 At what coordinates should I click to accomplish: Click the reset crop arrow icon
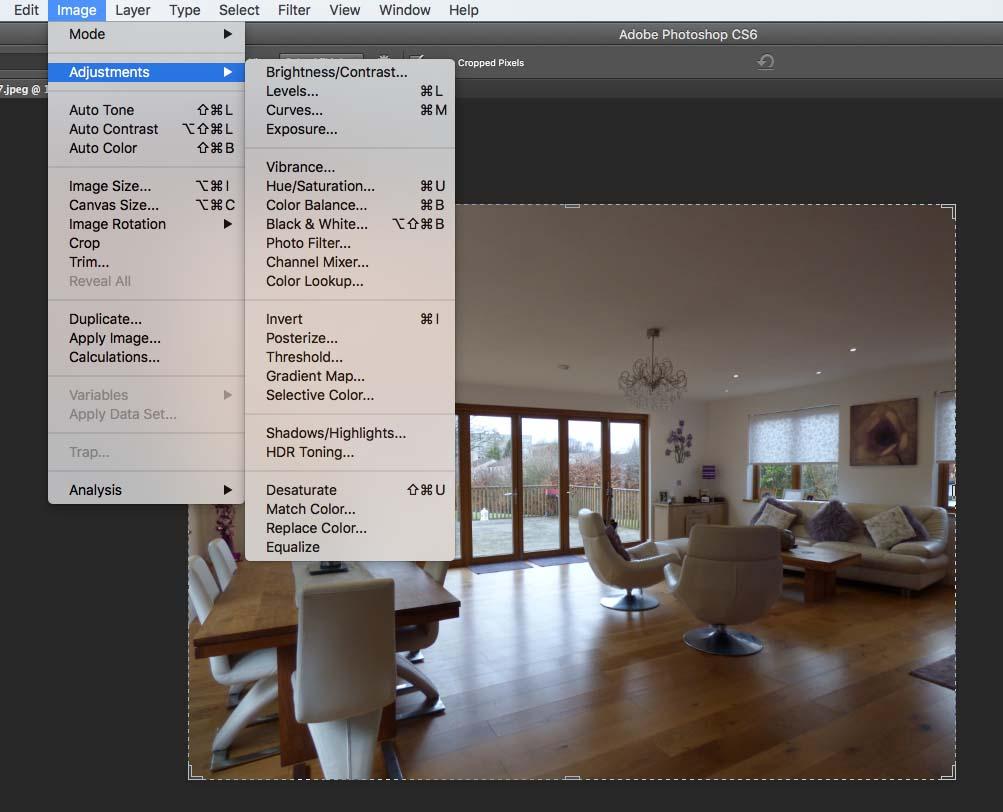tap(766, 62)
